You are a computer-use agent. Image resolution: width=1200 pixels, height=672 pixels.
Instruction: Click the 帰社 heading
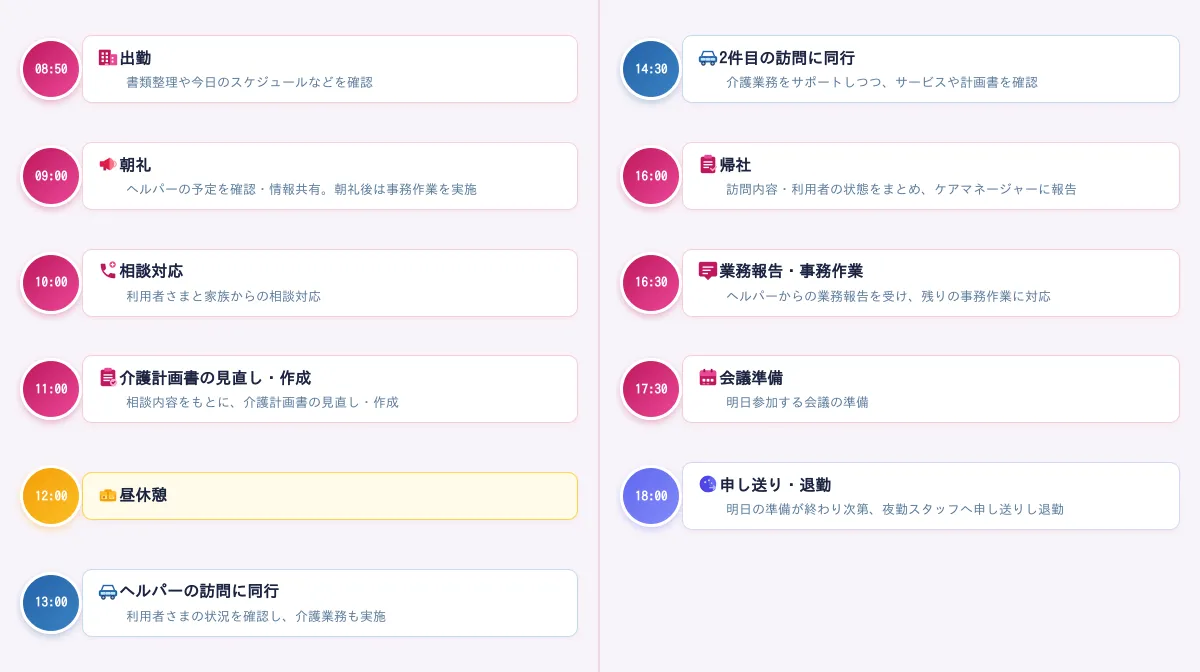click(736, 165)
